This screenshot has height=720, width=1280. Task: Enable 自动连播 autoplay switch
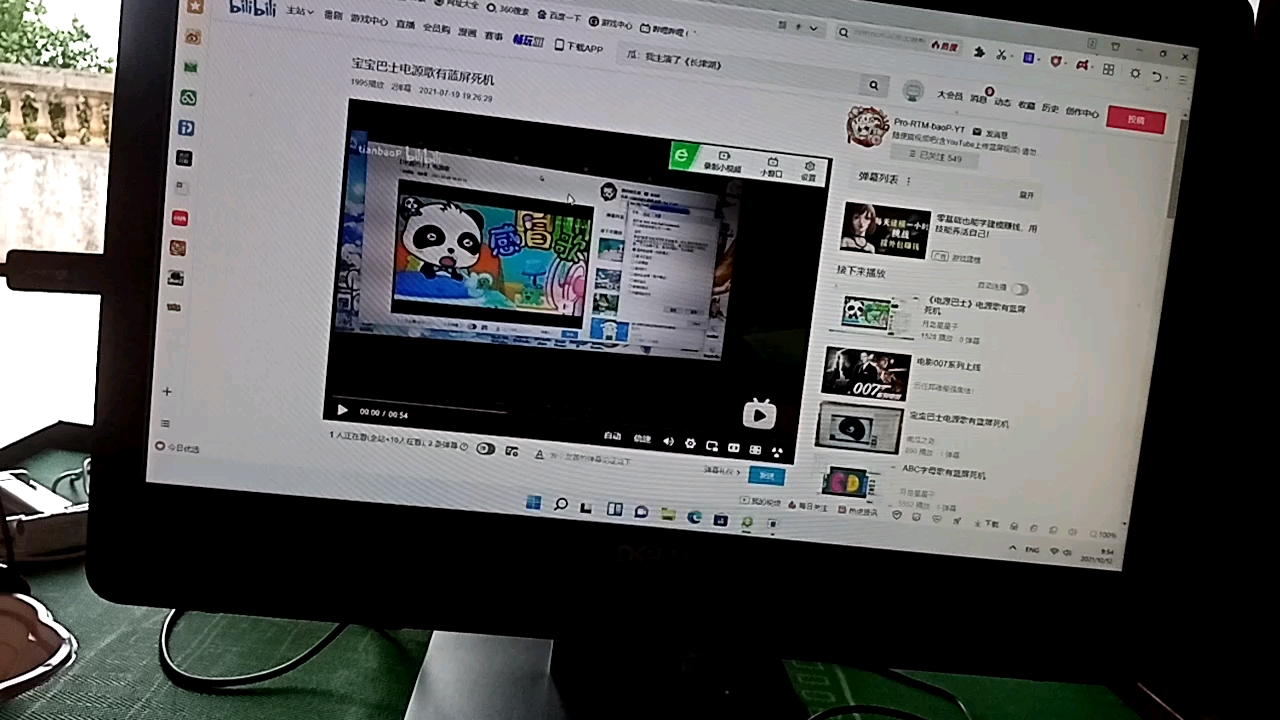point(1019,287)
